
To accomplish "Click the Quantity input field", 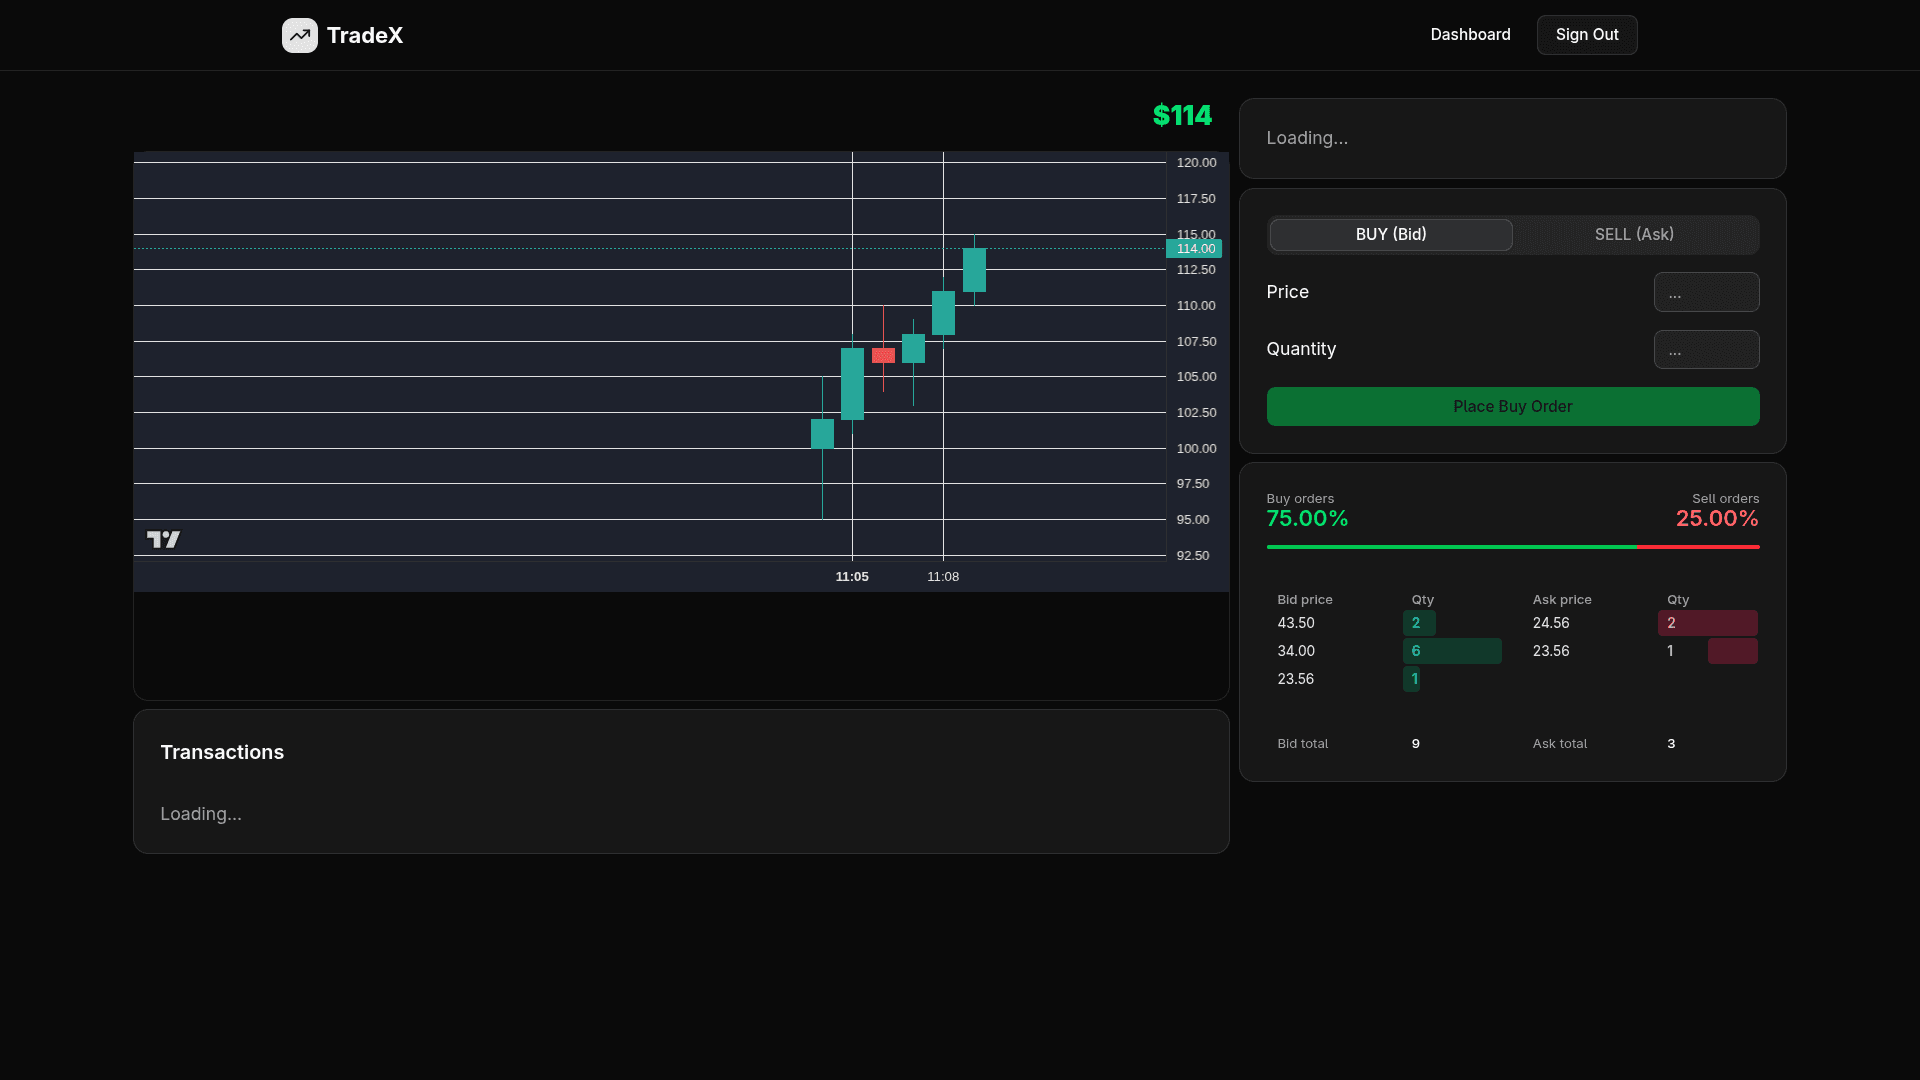I will (x=1706, y=349).
